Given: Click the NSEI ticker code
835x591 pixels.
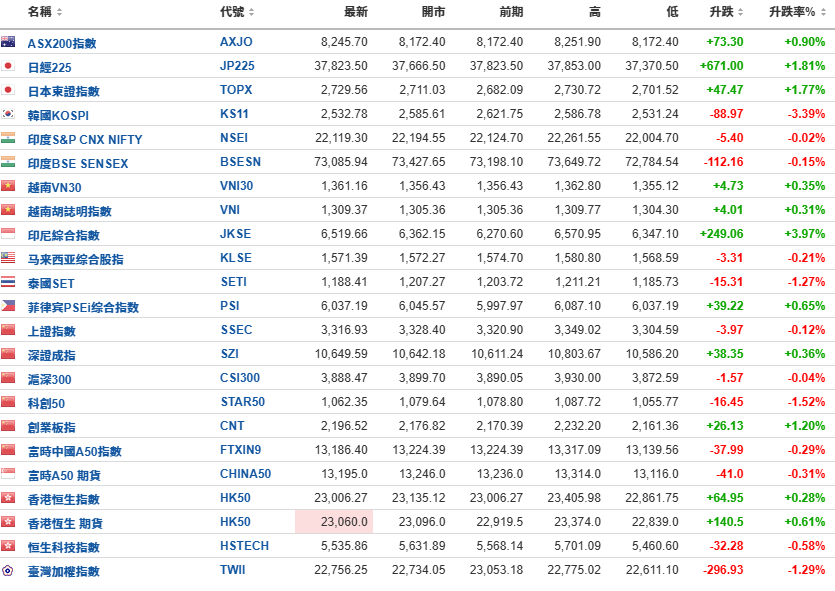Looking at the screenshot, I should coord(234,137).
